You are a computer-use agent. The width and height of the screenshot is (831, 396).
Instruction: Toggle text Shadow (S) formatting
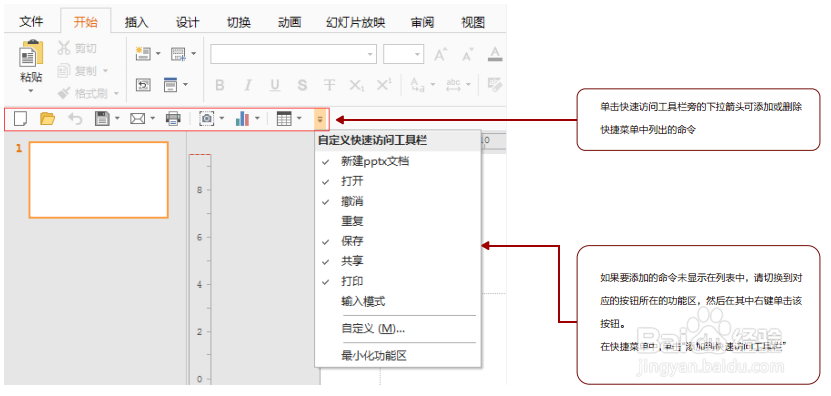coord(302,85)
